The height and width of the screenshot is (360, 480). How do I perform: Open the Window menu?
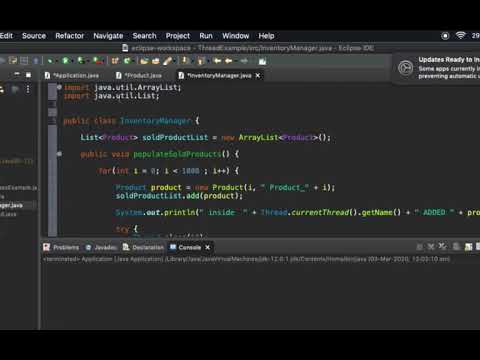point(236,36)
